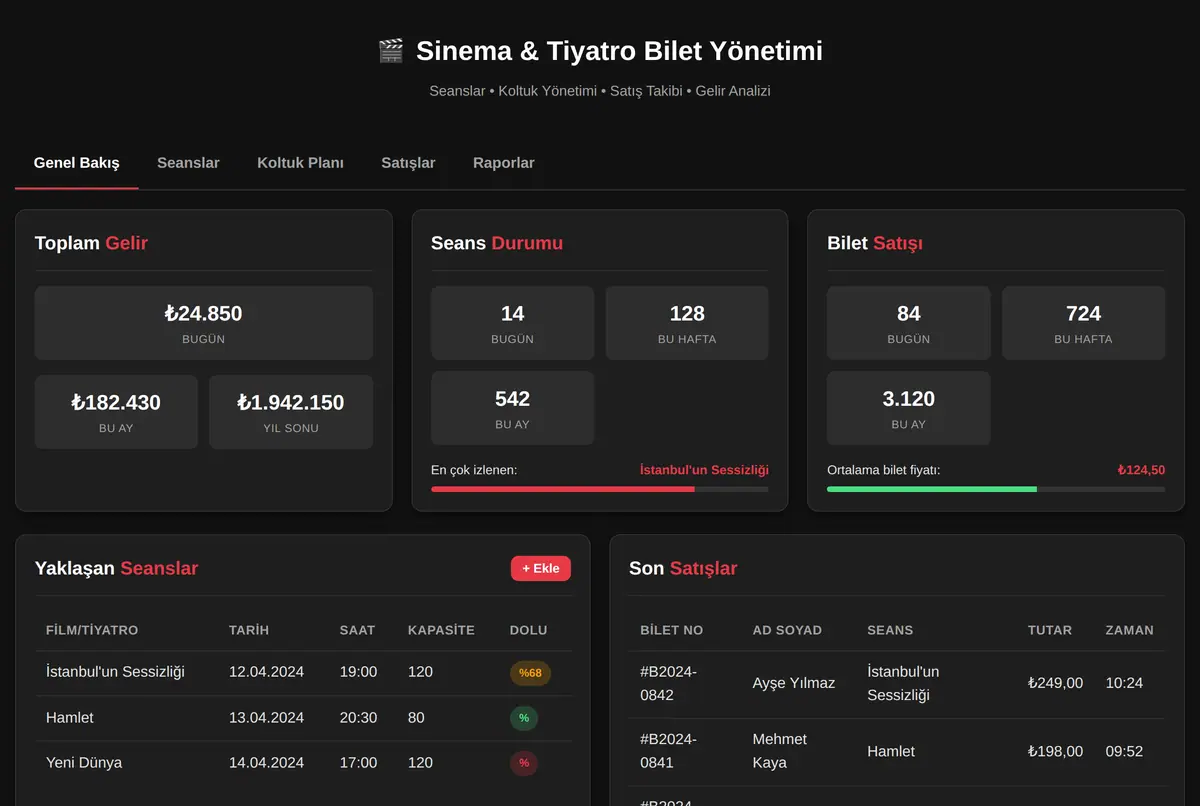Click the 724 Bu Hafta bilet card

(1084, 323)
